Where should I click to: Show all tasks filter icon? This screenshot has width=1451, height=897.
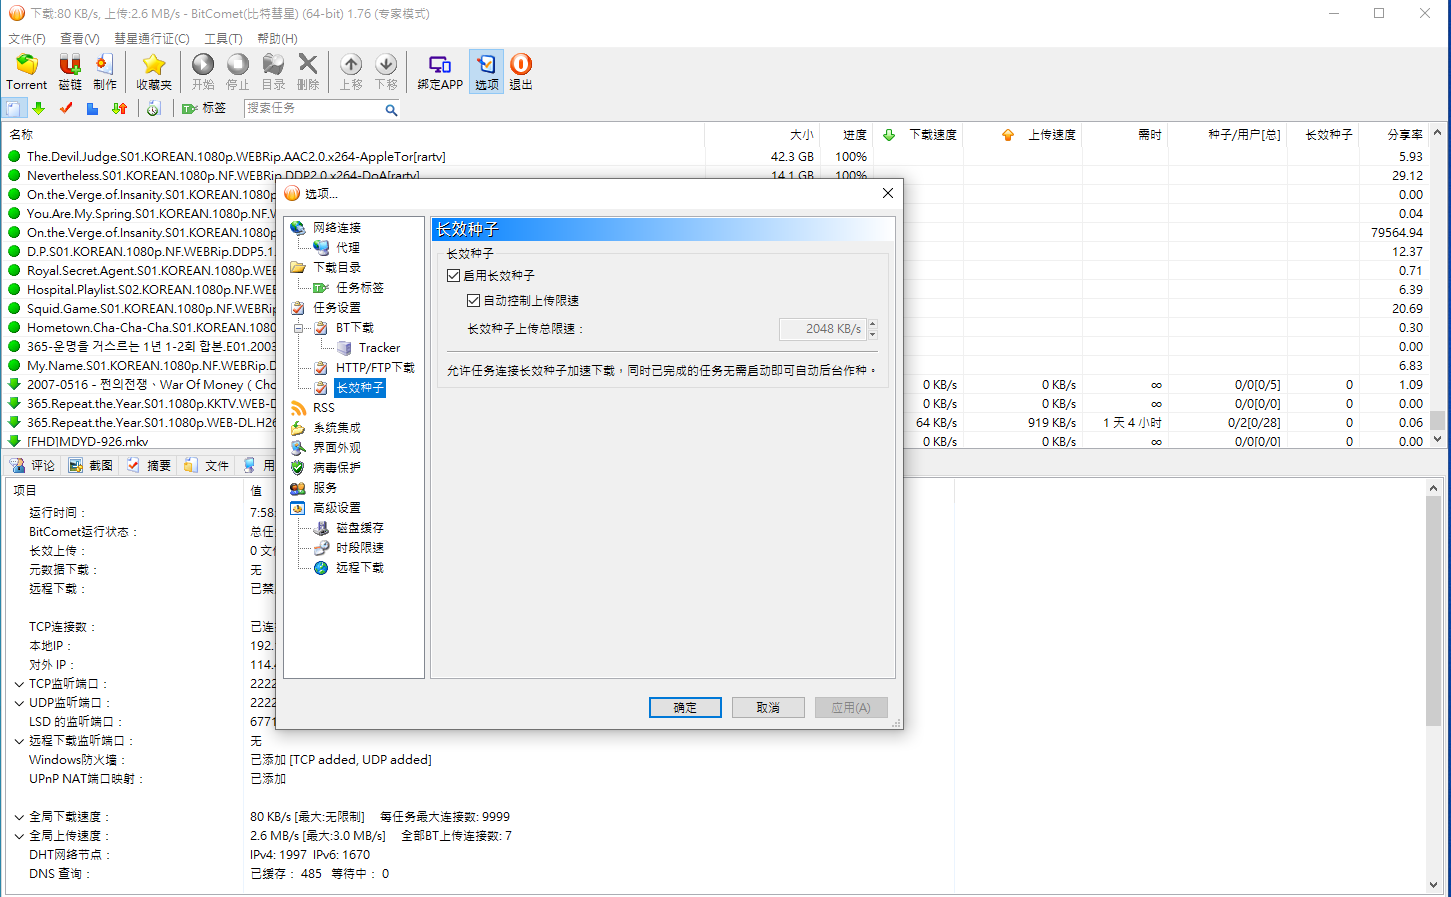pyautogui.click(x=14, y=108)
